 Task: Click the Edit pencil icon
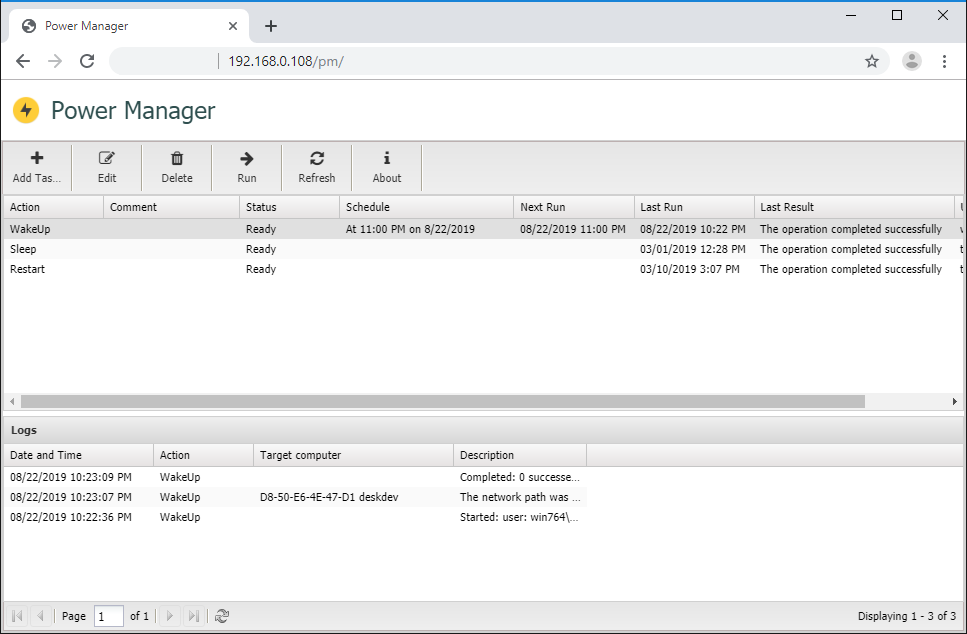coord(107,158)
